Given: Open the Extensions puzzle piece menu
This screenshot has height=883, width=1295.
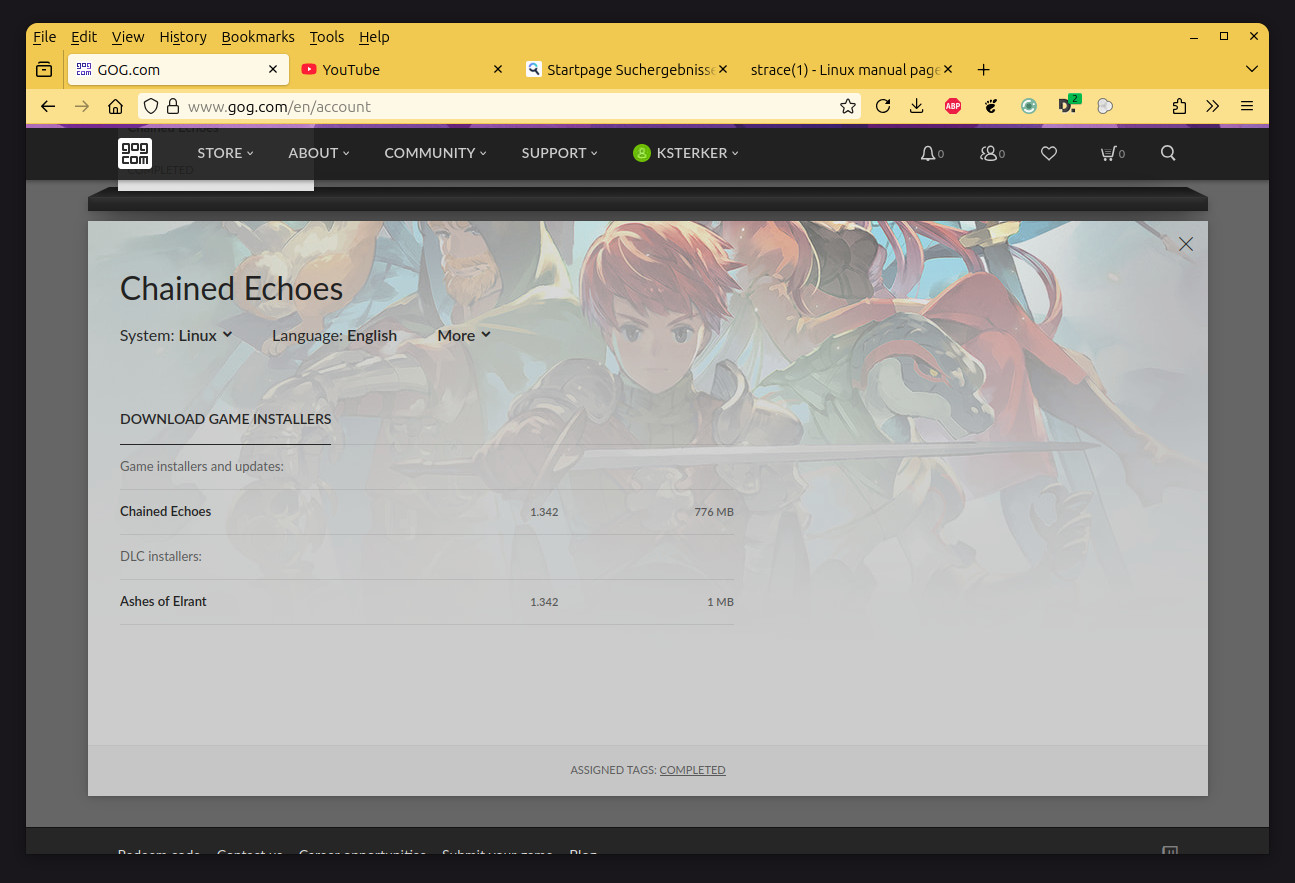Looking at the screenshot, I should [x=1179, y=106].
